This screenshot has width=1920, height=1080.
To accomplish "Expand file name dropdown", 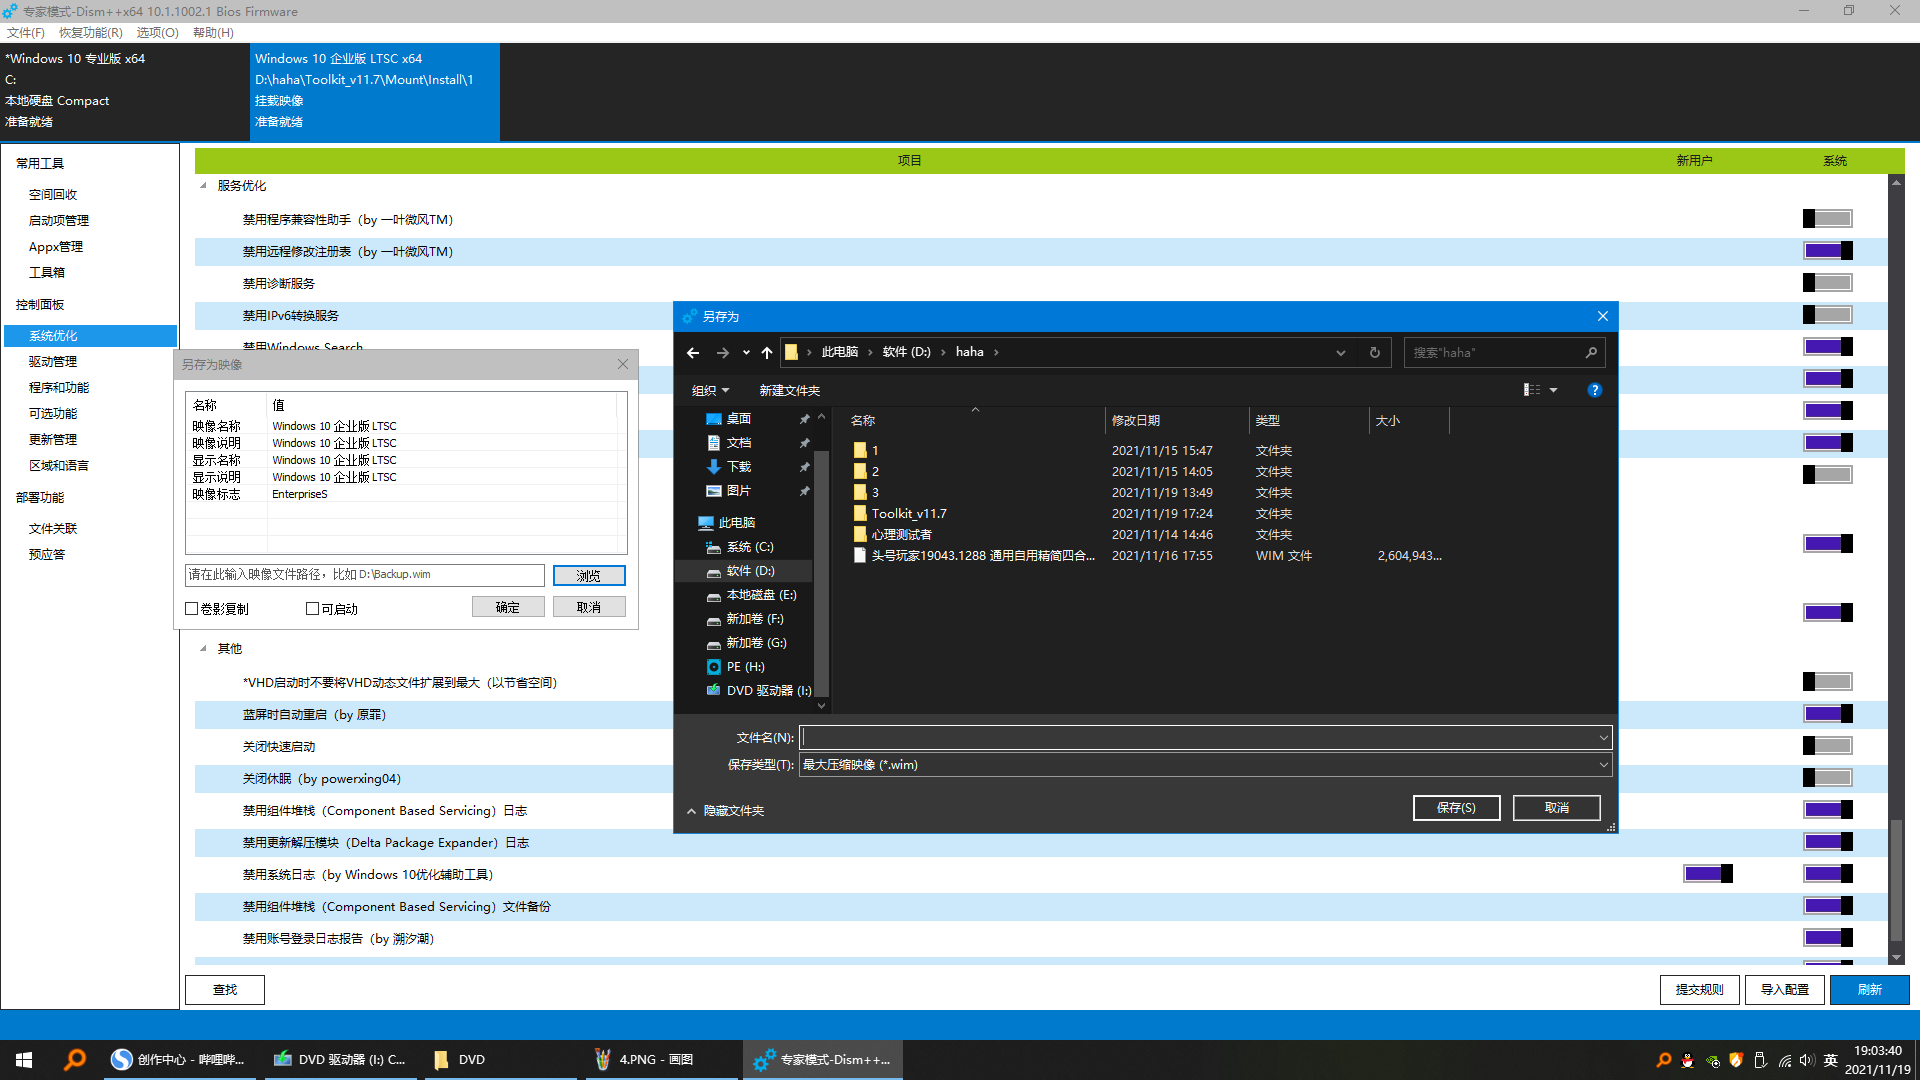I will tap(1603, 738).
